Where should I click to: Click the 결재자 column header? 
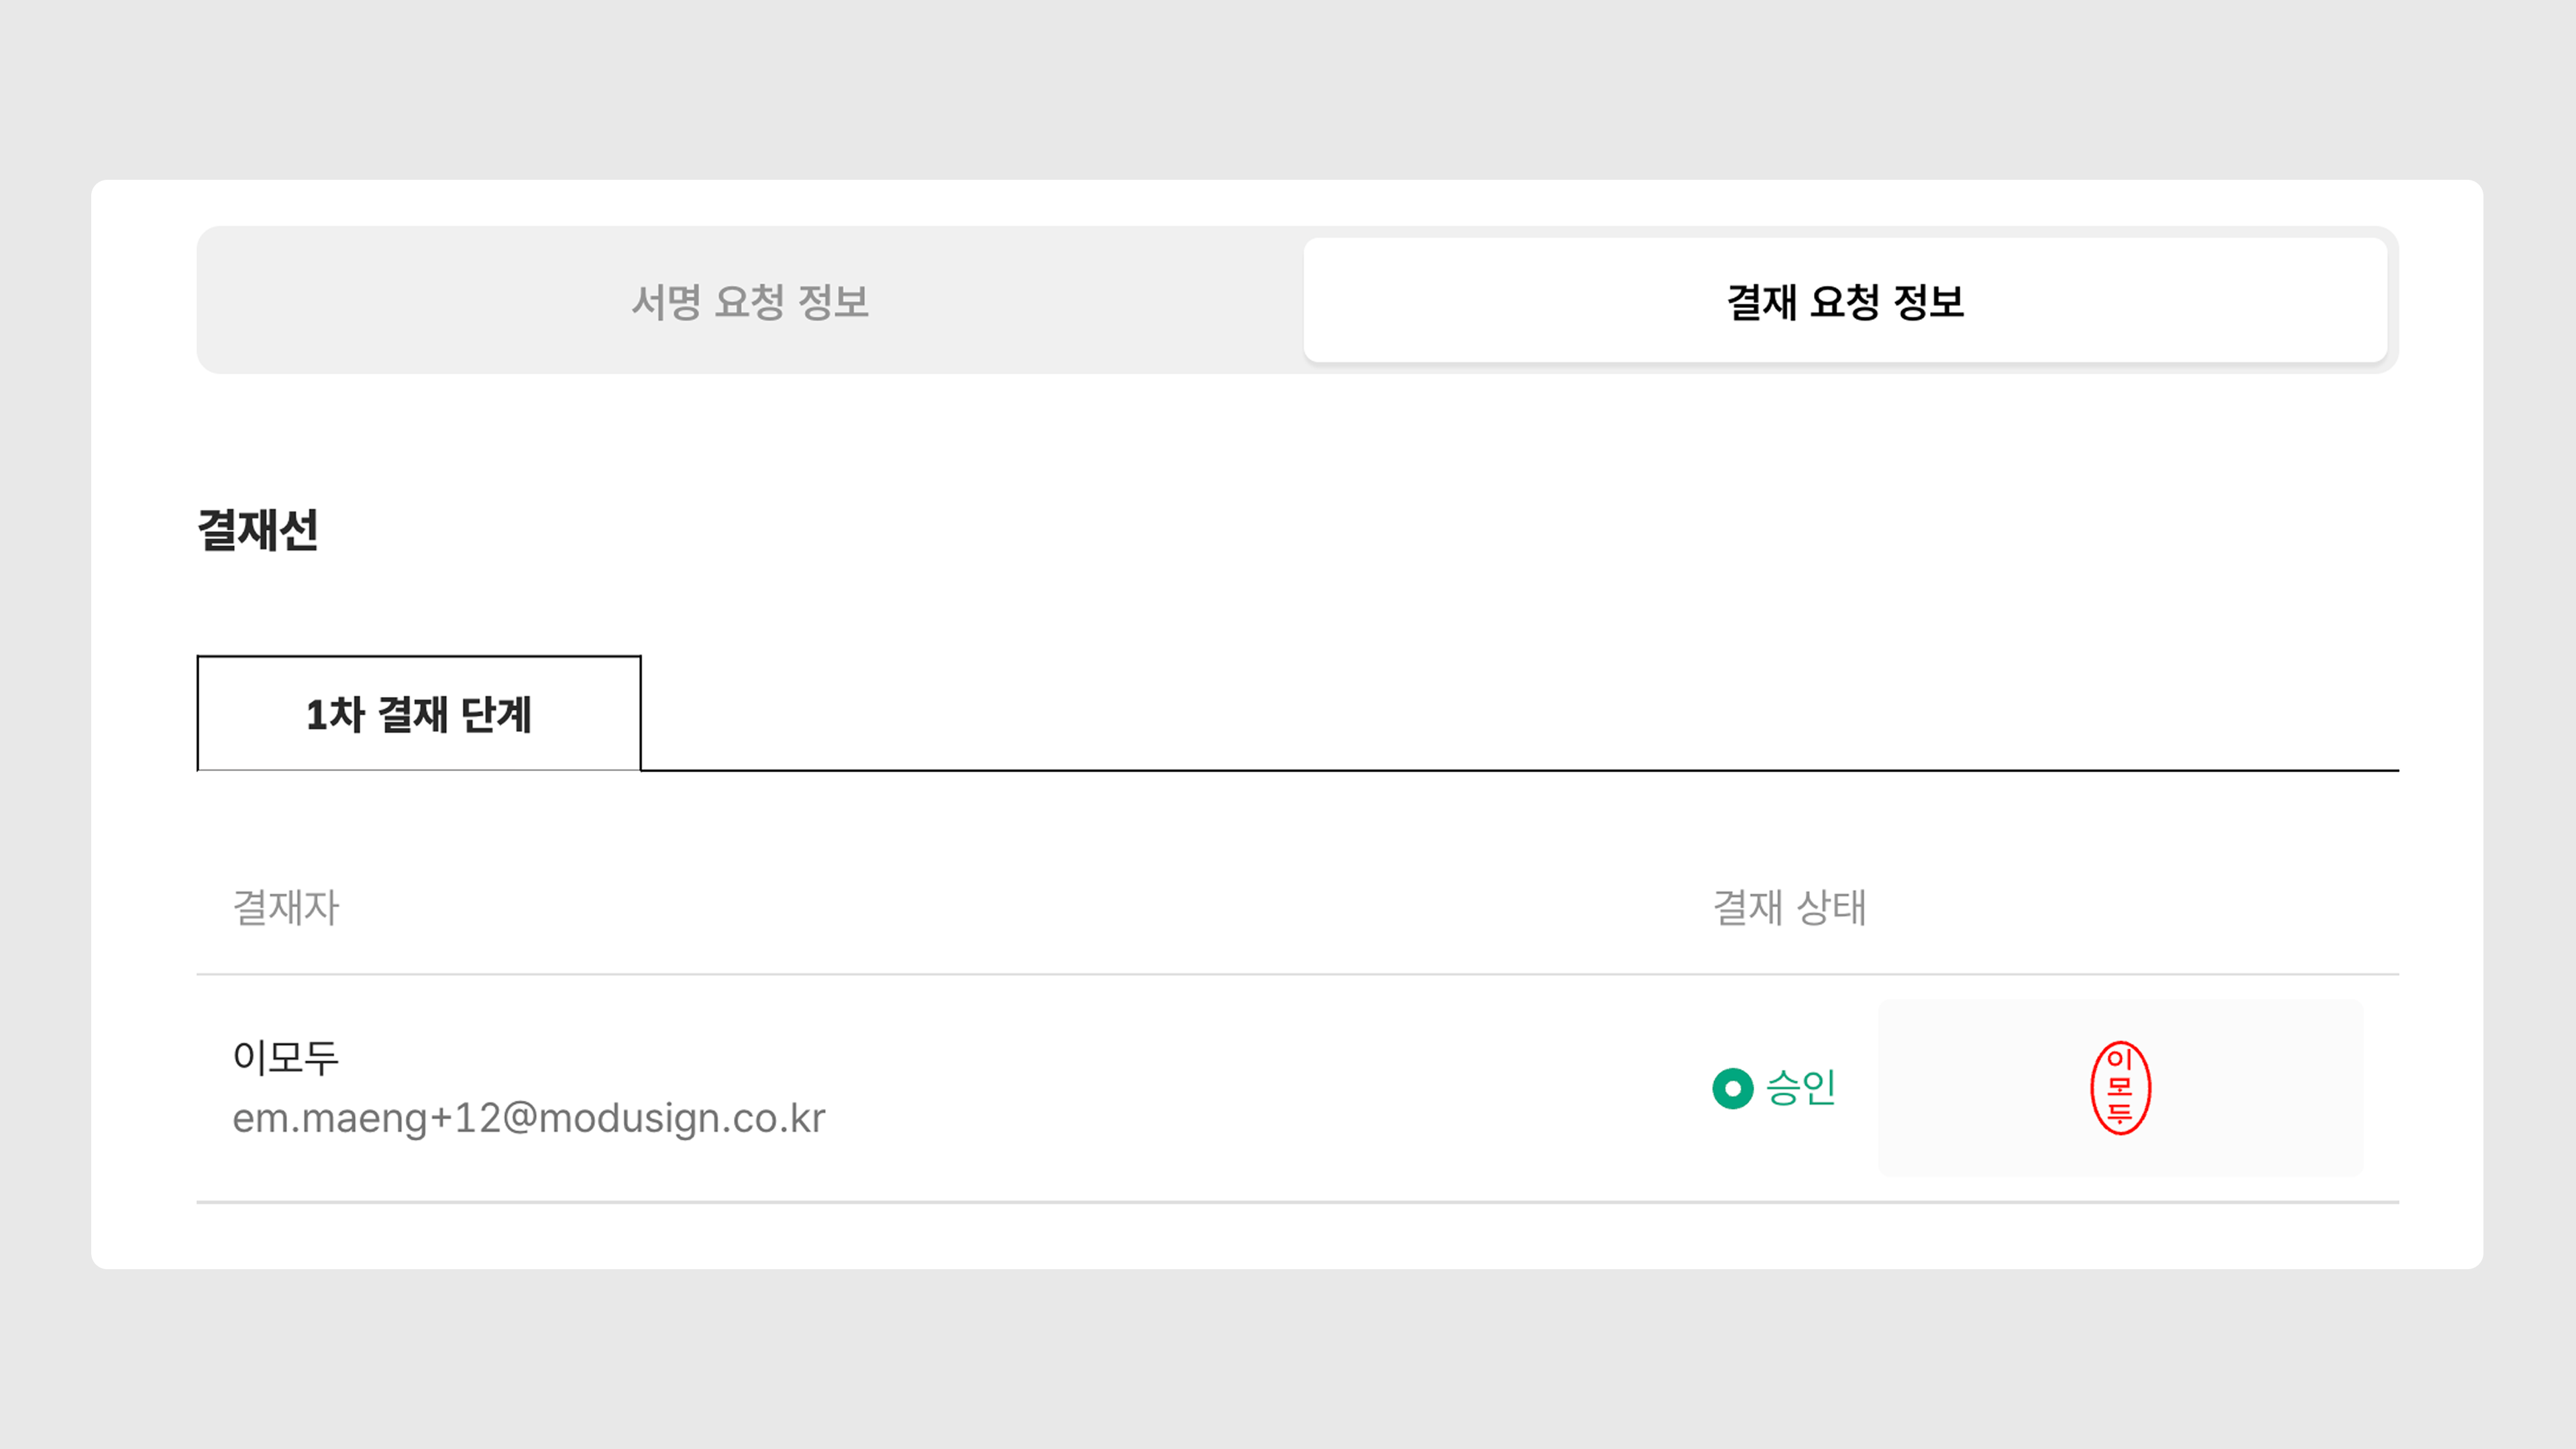tap(286, 908)
